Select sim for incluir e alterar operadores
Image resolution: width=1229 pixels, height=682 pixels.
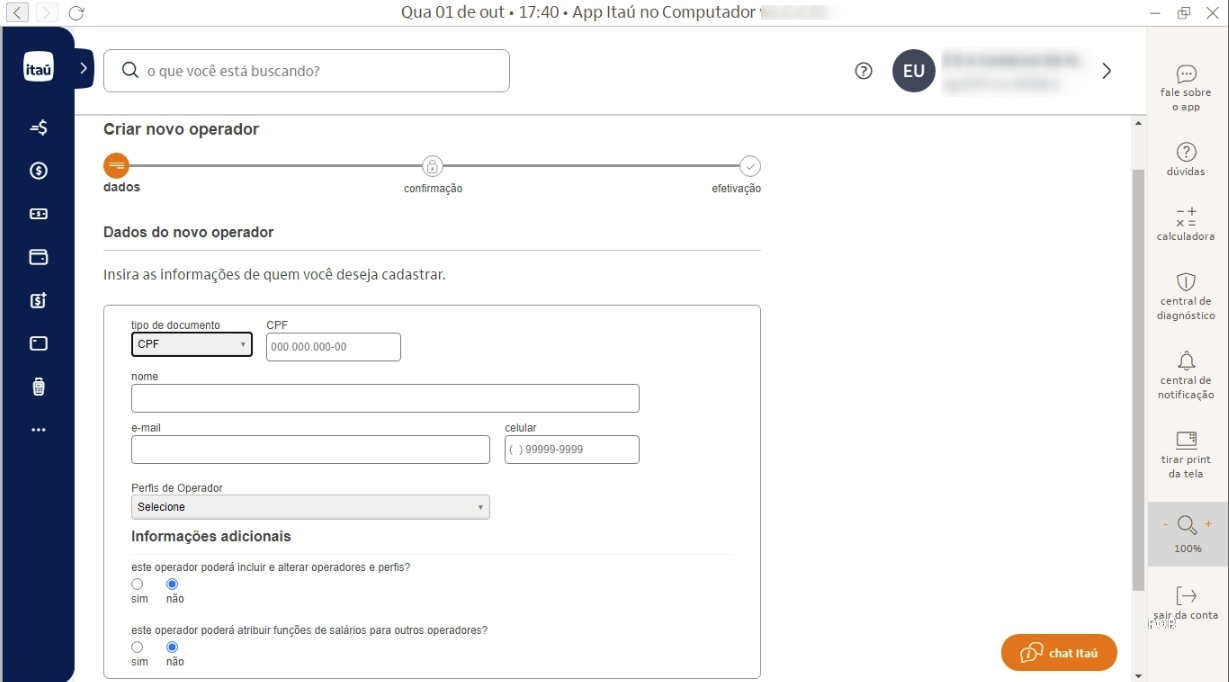[137, 584]
